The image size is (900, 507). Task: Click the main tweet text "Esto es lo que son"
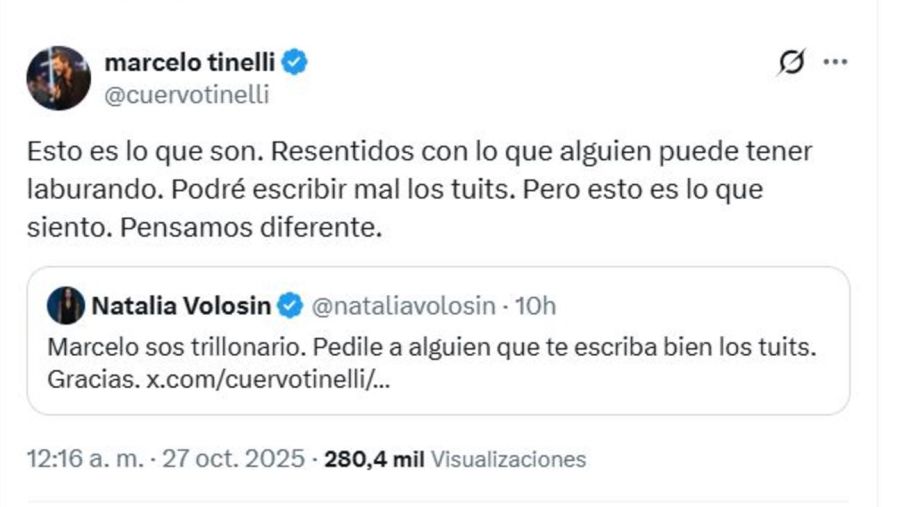[140, 152]
